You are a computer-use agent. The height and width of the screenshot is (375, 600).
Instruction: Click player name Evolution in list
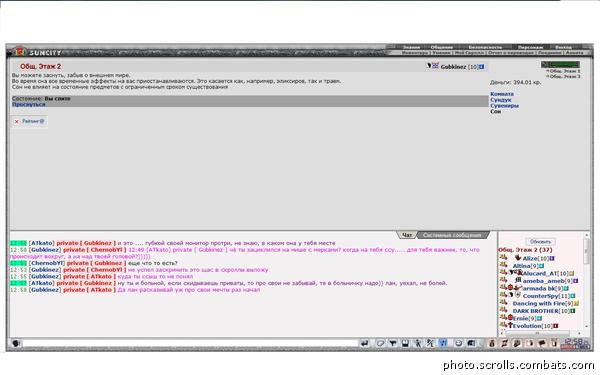(527, 326)
